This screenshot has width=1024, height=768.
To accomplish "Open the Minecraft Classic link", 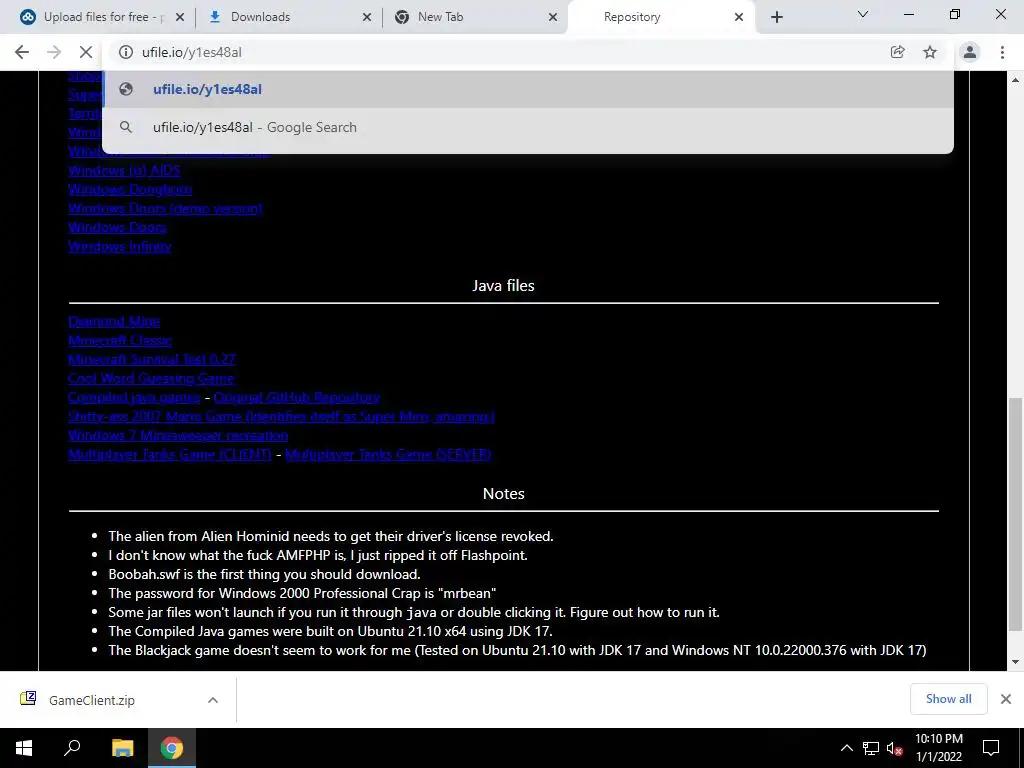I will (120, 340).
